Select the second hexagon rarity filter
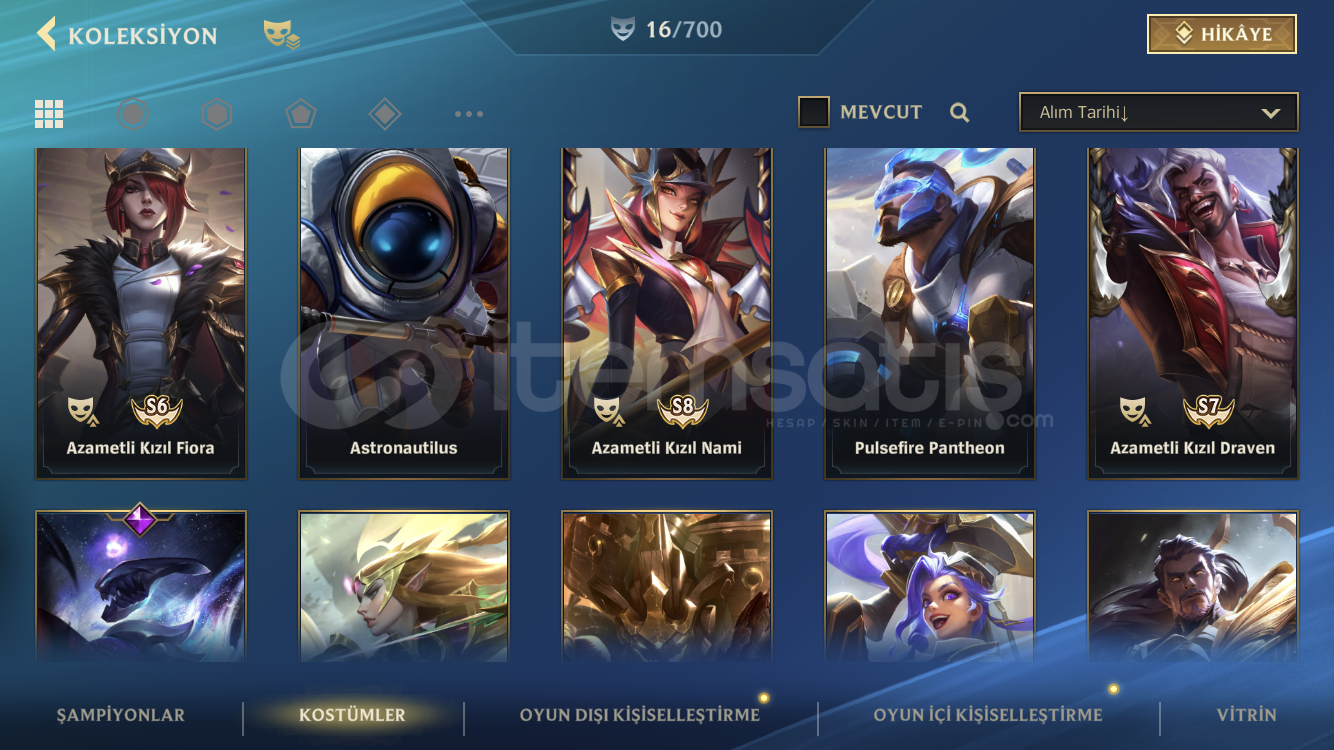1334x750 pixels. coord(217,114)
